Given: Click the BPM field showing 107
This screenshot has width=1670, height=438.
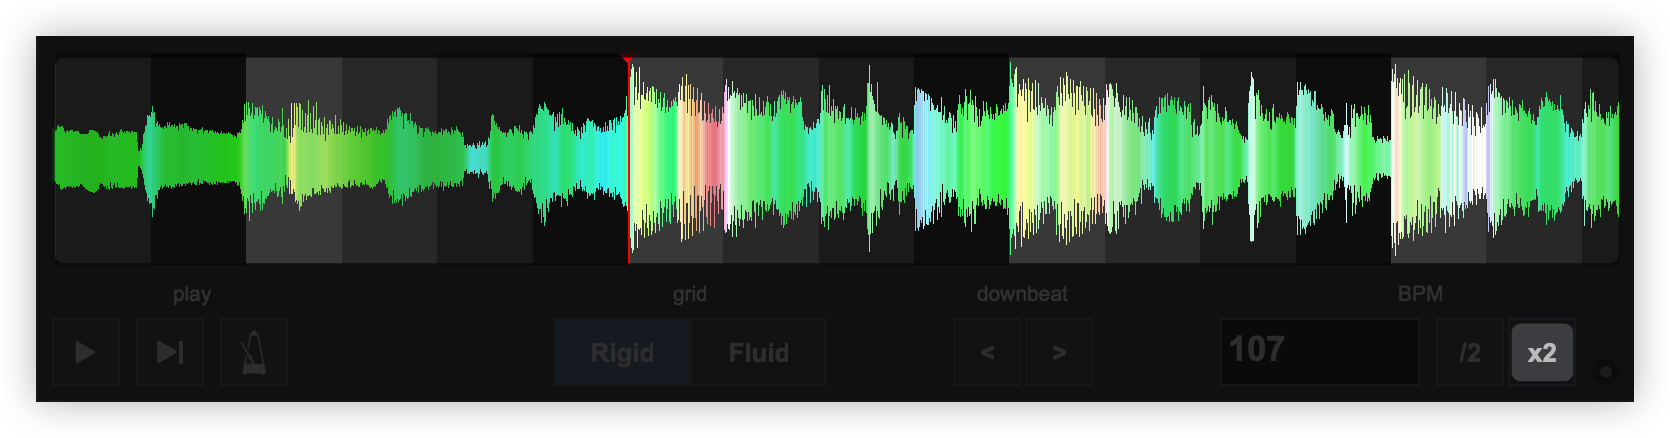Looking at the screenshot, I should pyautogui.click(x=1319, y=351).
